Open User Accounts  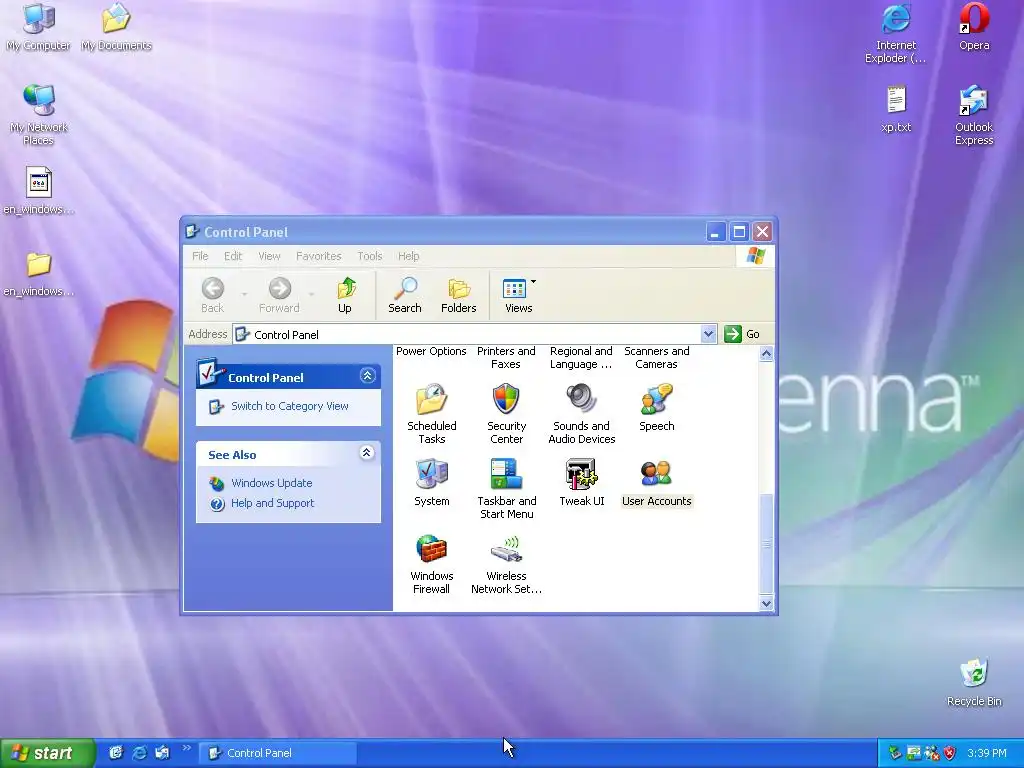656,483
